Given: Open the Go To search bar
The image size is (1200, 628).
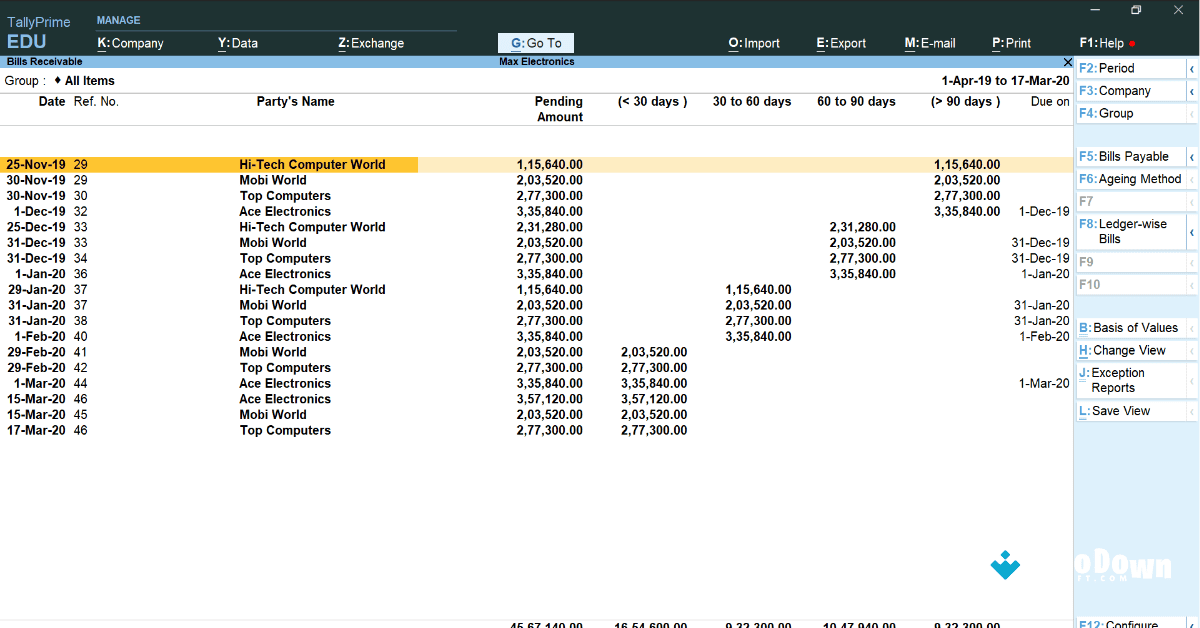Looking at the screenshot, I should 535,43.
